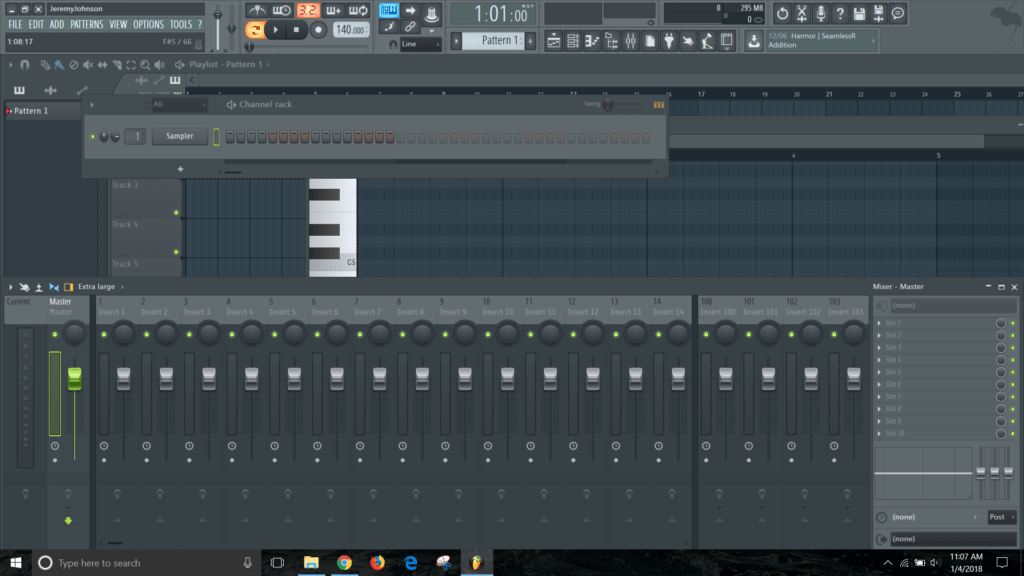Click the download news icon

point(754,41)
